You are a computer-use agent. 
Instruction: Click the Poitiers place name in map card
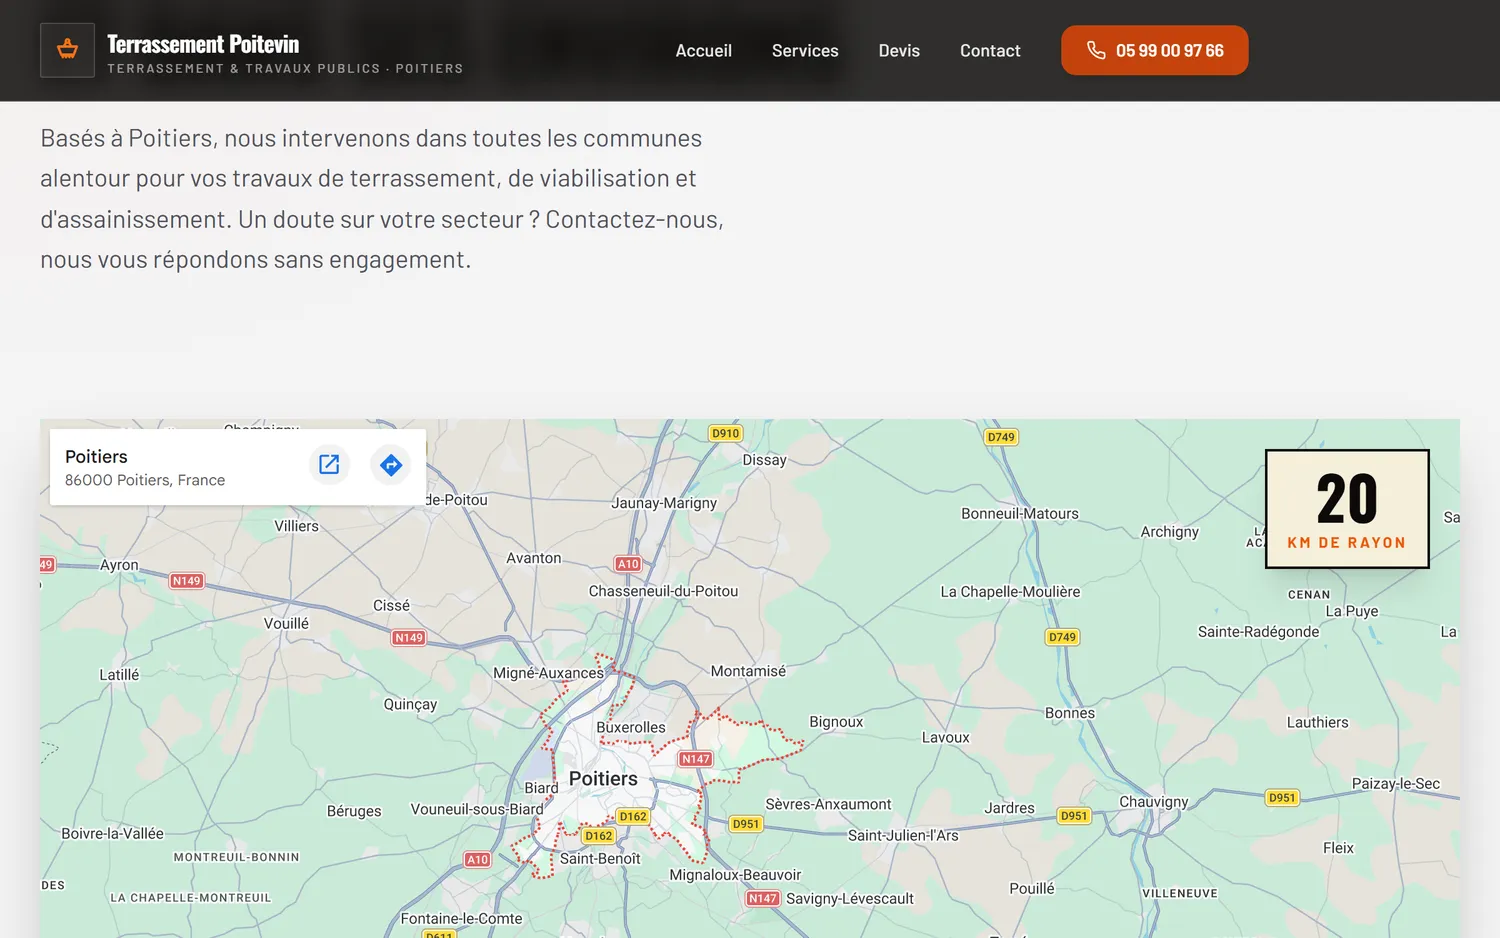(96, 456)
